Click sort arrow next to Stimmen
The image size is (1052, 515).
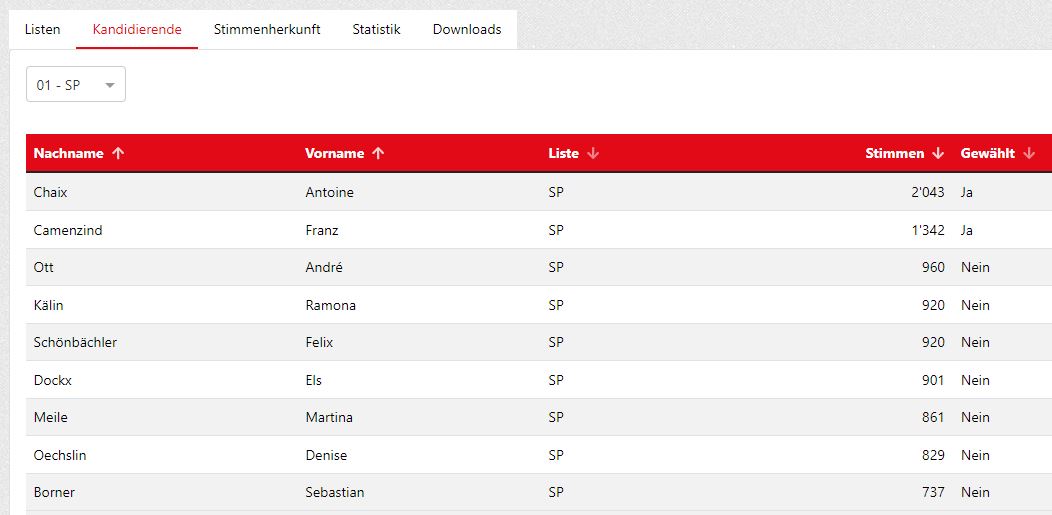pyautogui.click(x=938, y=154)
